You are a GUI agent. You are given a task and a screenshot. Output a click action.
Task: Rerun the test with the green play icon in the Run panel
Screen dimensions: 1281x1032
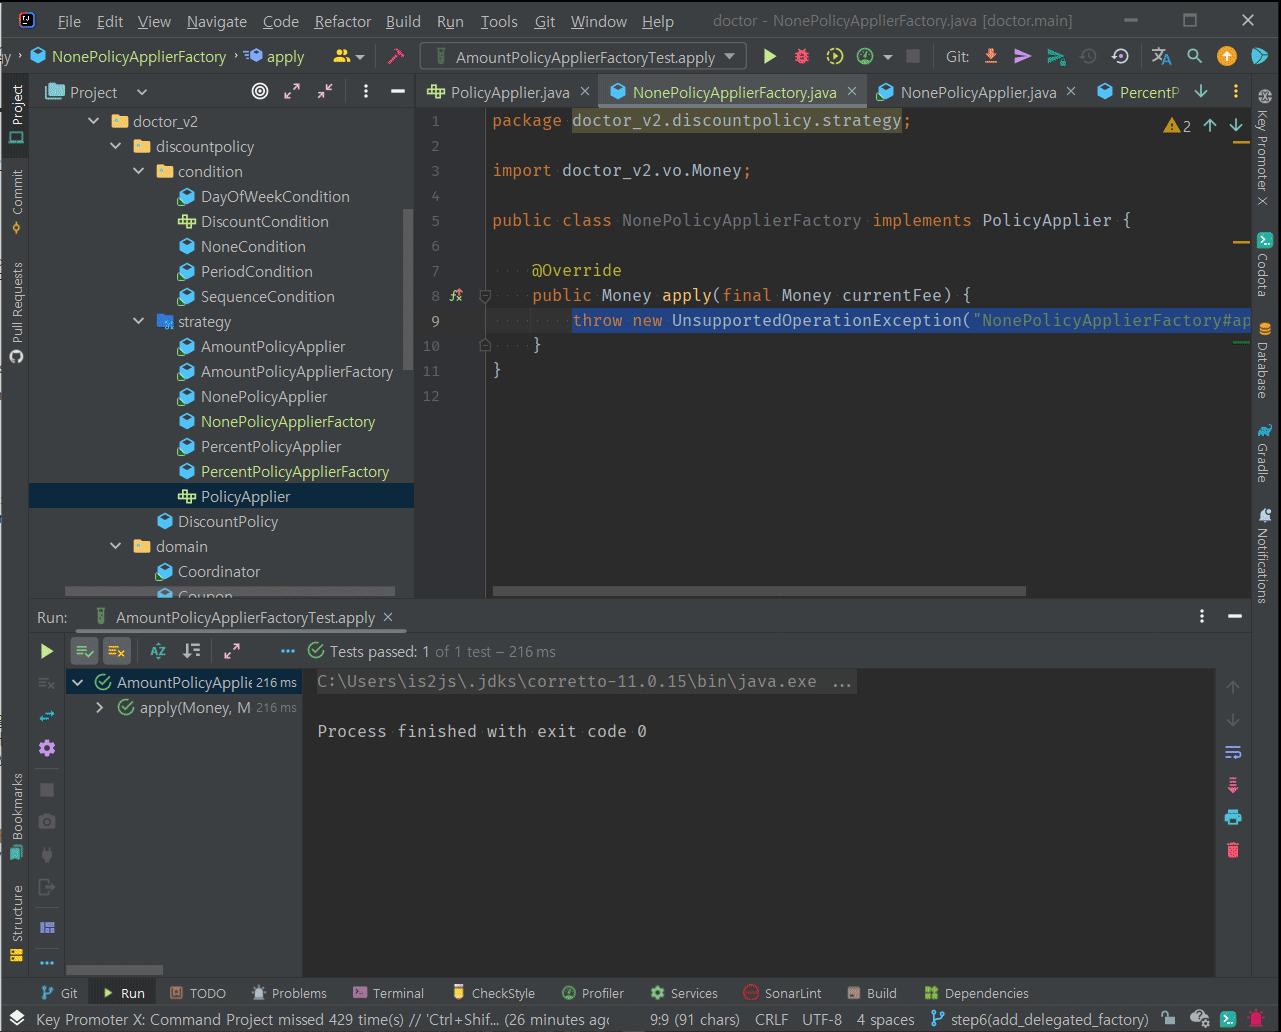pyautogui.click(x=46, y=651)
